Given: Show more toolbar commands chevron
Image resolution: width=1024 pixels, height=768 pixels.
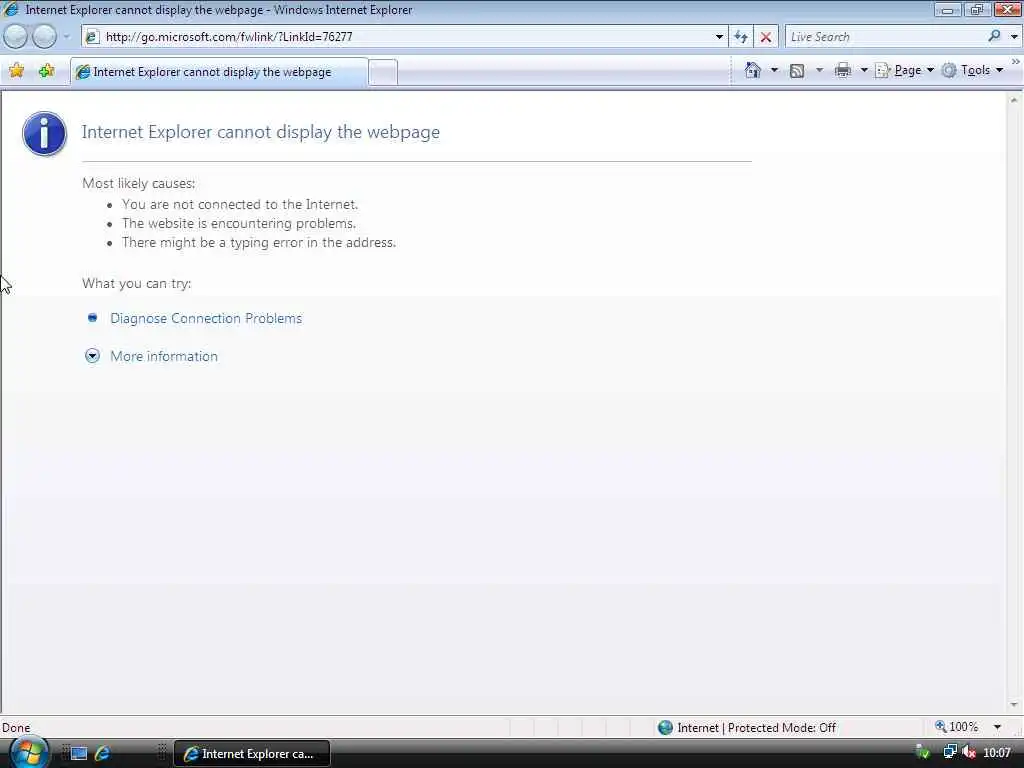Looking at the screenshot, I should 1016,61.
